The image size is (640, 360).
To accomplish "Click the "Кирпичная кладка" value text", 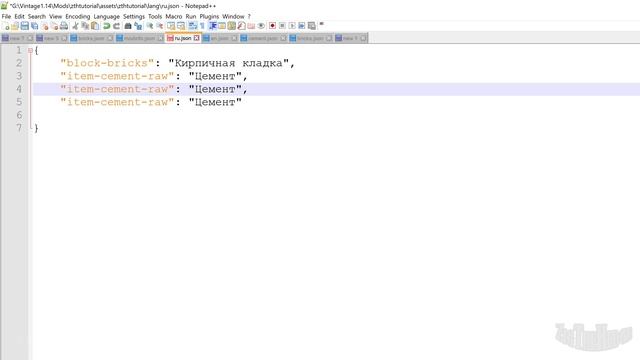I will 229,63.
